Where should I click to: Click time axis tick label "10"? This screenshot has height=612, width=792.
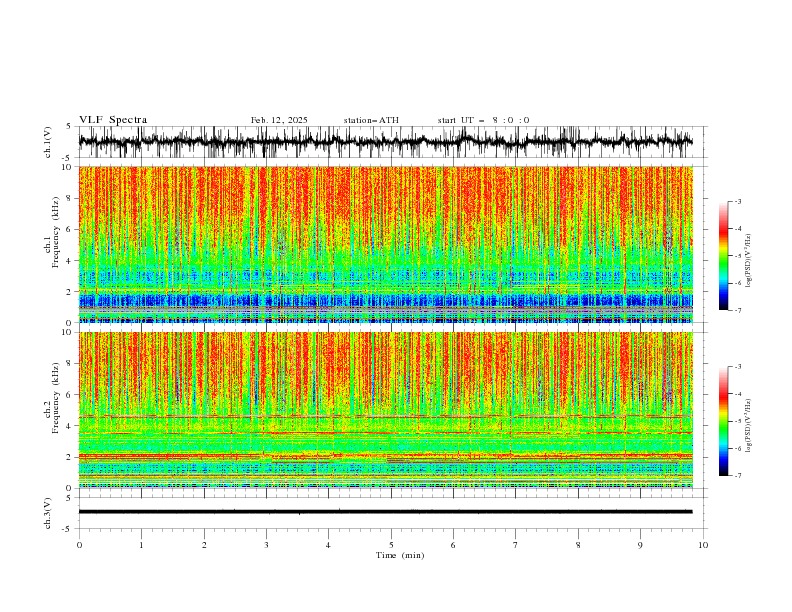click(703, 545)
